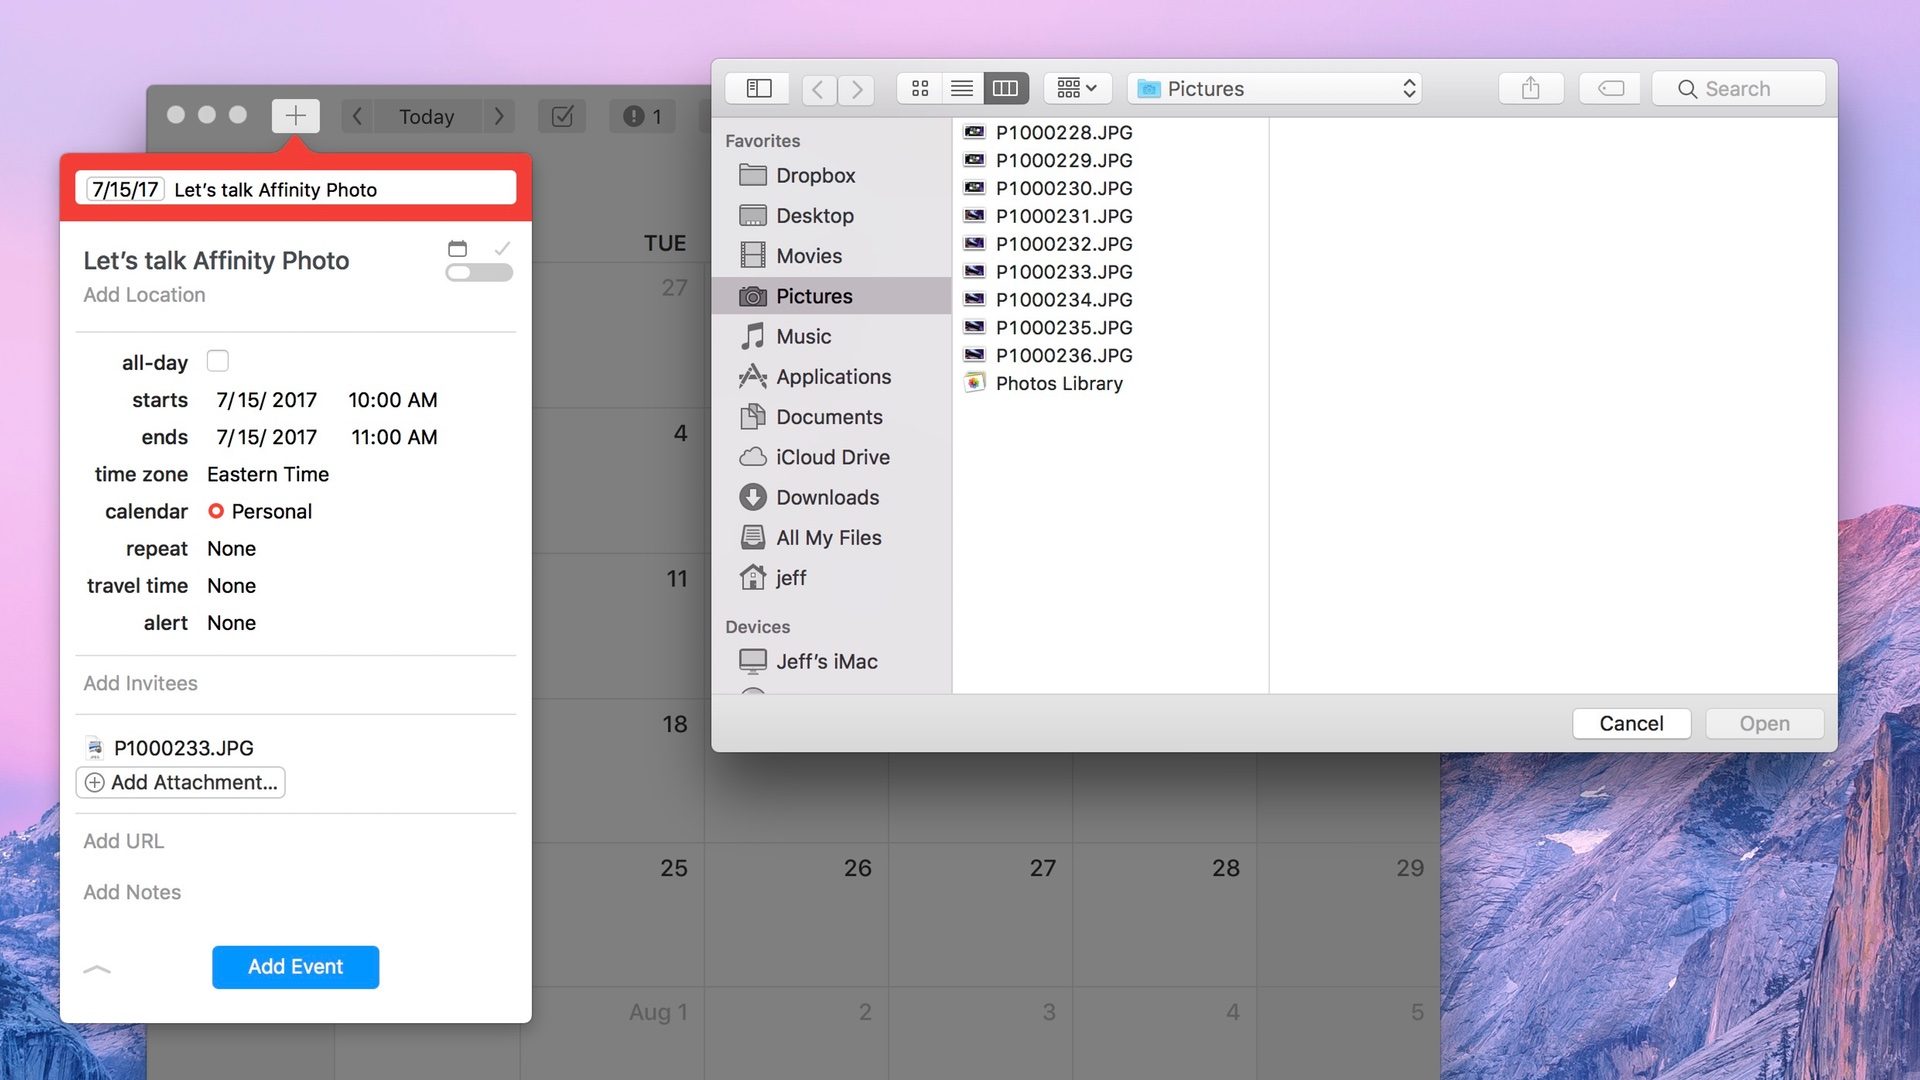Click Cancel in the file dialog

click(x=1631, y=724)
